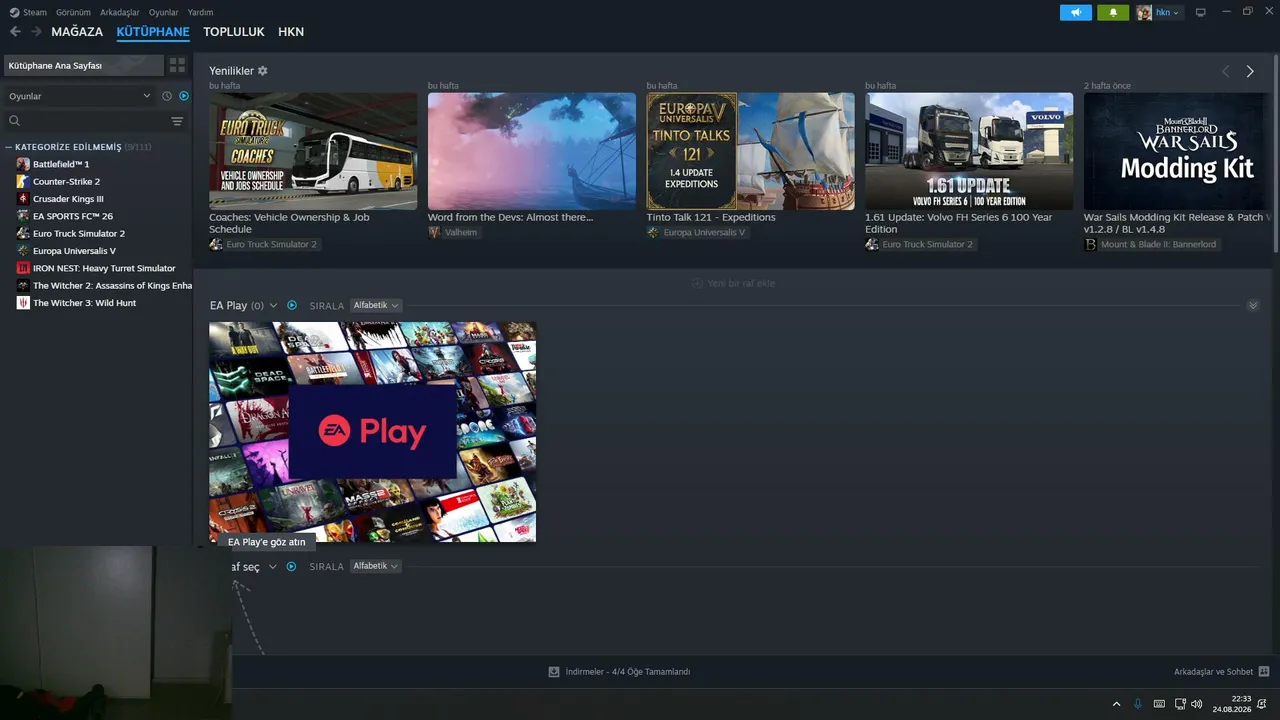The height and width of the screenshot is (720, 1280).
Task: Open the EA Play banner thumbnail
Action: pyautogui.click(x=372, y=432)
